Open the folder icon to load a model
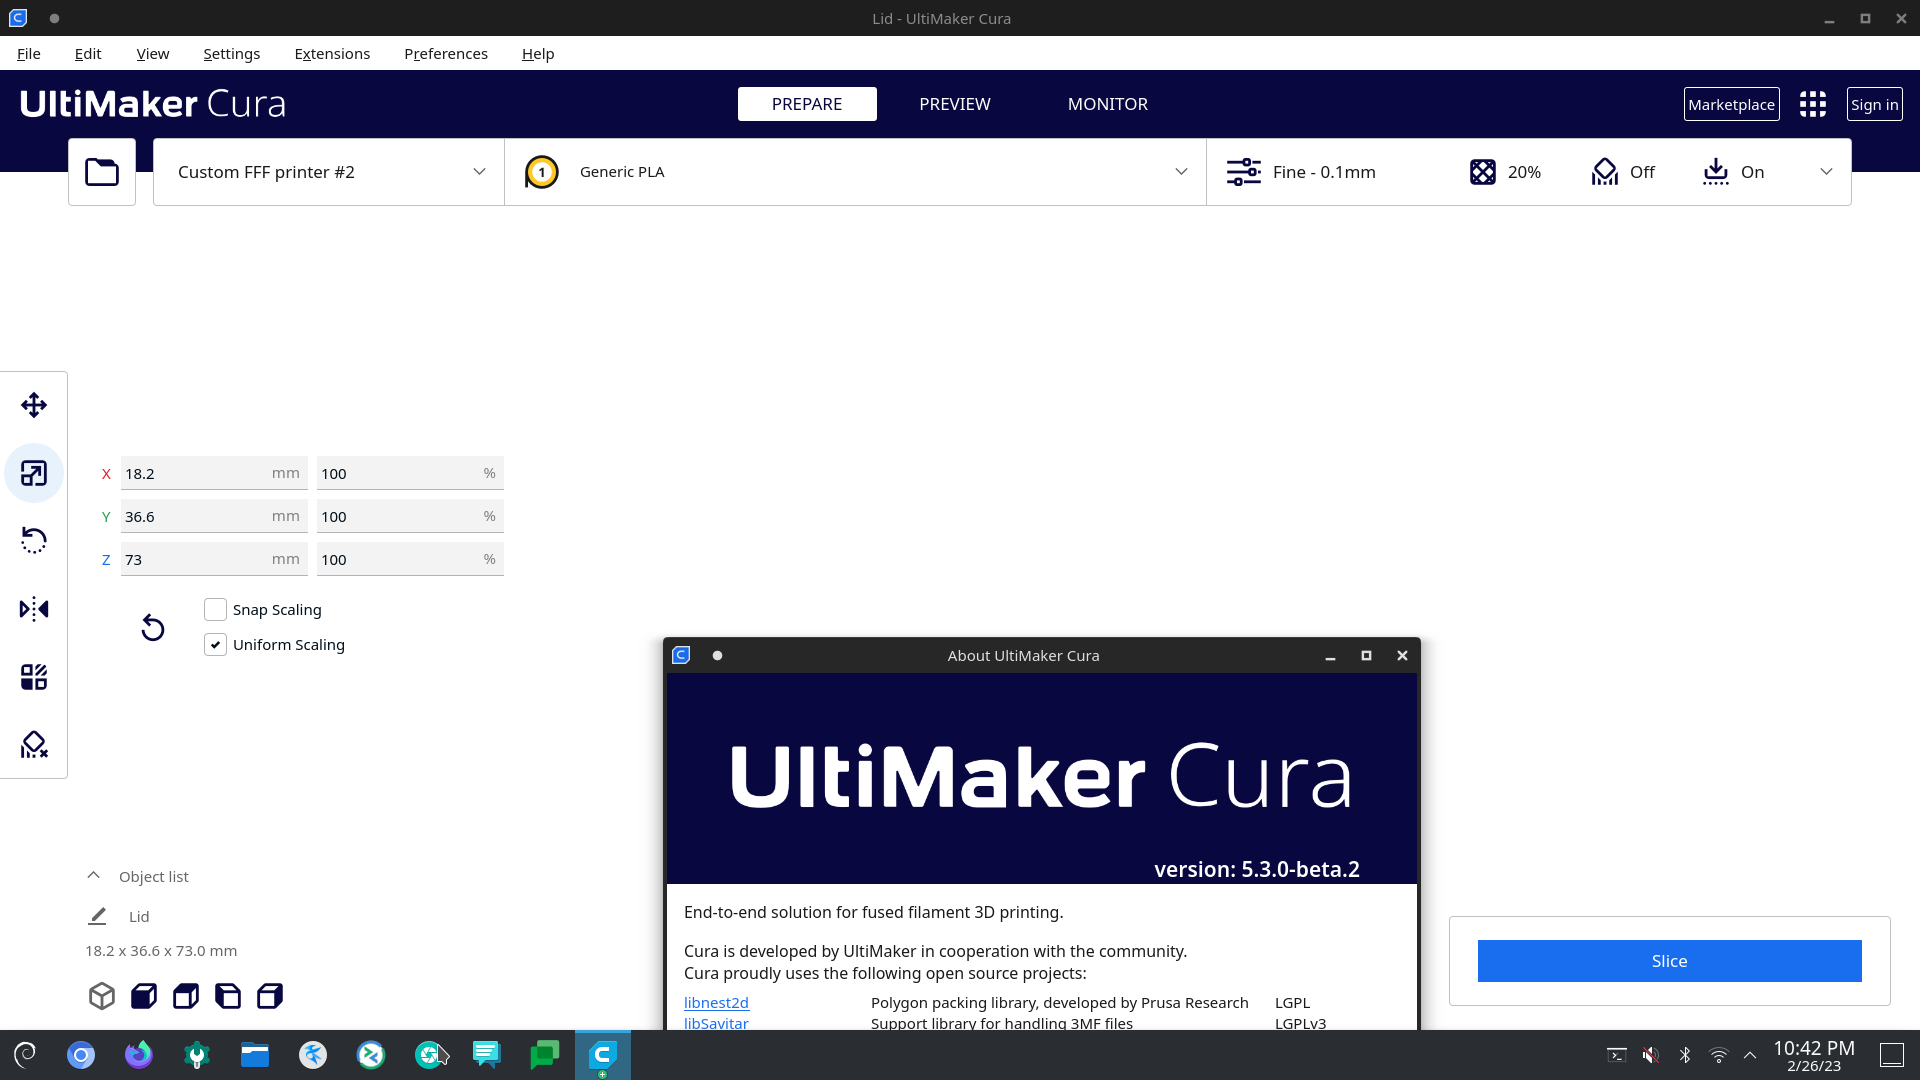This screenshot has width=1920, height=1080. pyautogui.click(x=101, y=171)
